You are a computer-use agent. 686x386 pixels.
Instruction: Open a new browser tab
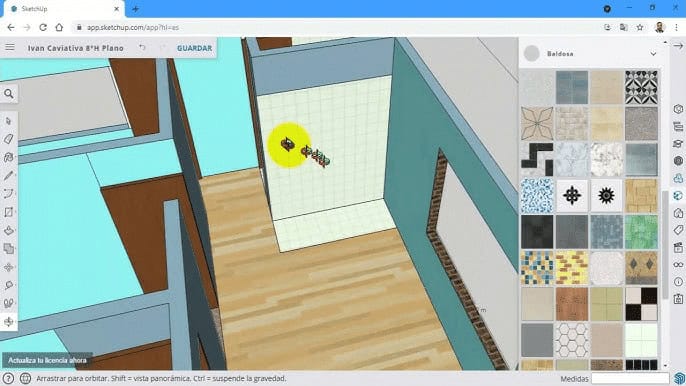136,9
